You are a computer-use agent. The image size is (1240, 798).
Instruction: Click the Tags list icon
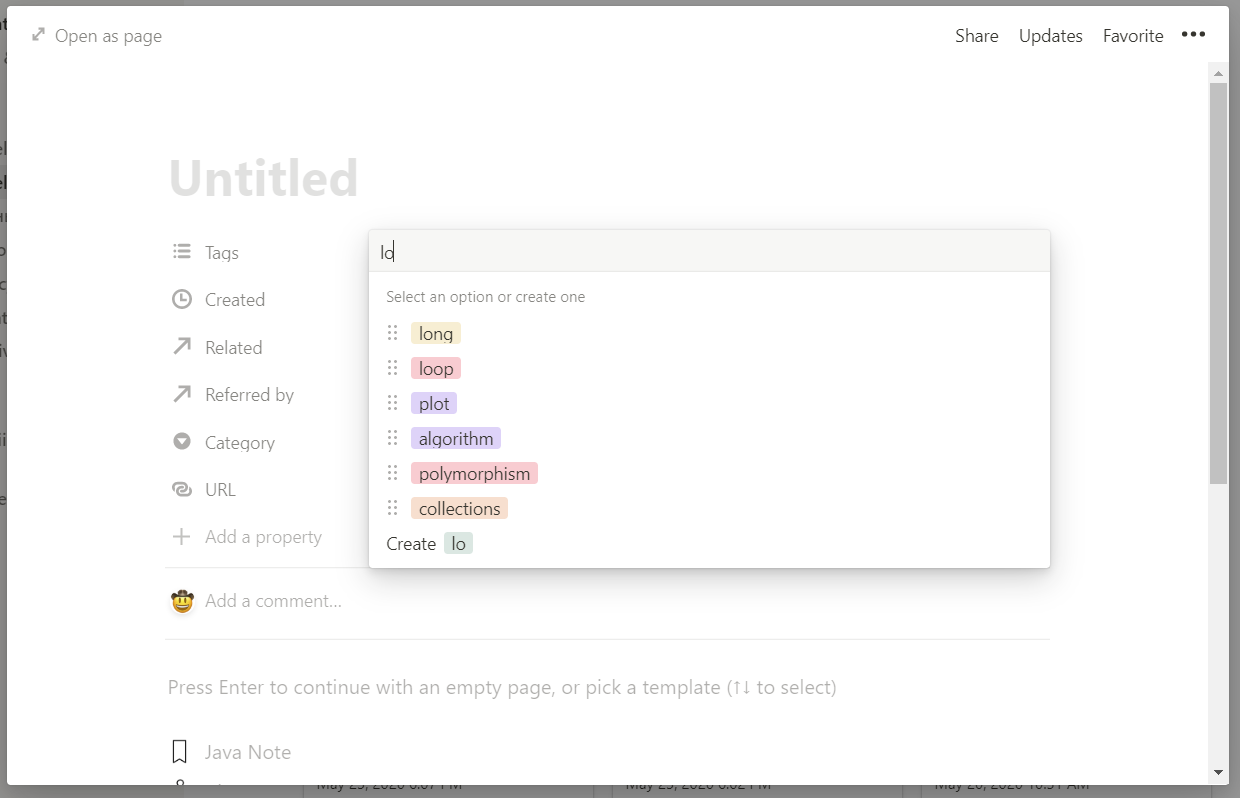[x=181, y=252]
